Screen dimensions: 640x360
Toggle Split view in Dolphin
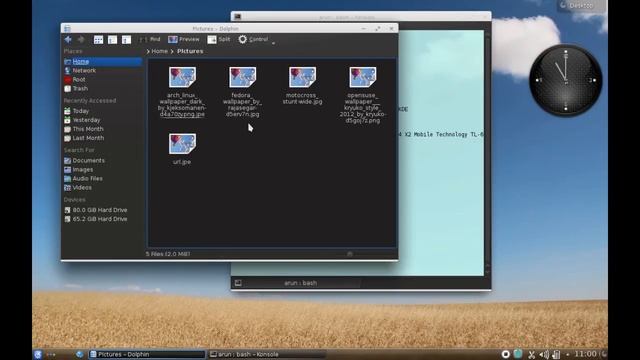coord(219,39)
